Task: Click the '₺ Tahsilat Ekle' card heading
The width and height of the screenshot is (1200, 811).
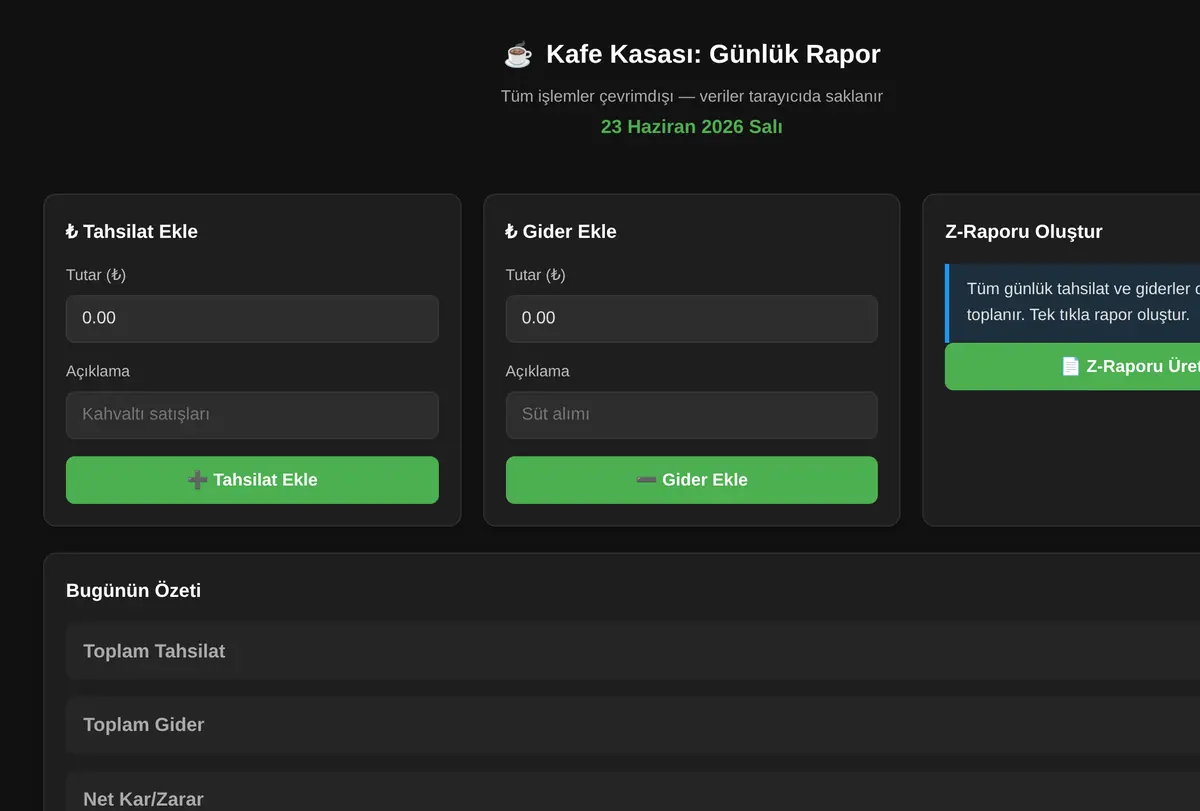Action: point(132,231)
